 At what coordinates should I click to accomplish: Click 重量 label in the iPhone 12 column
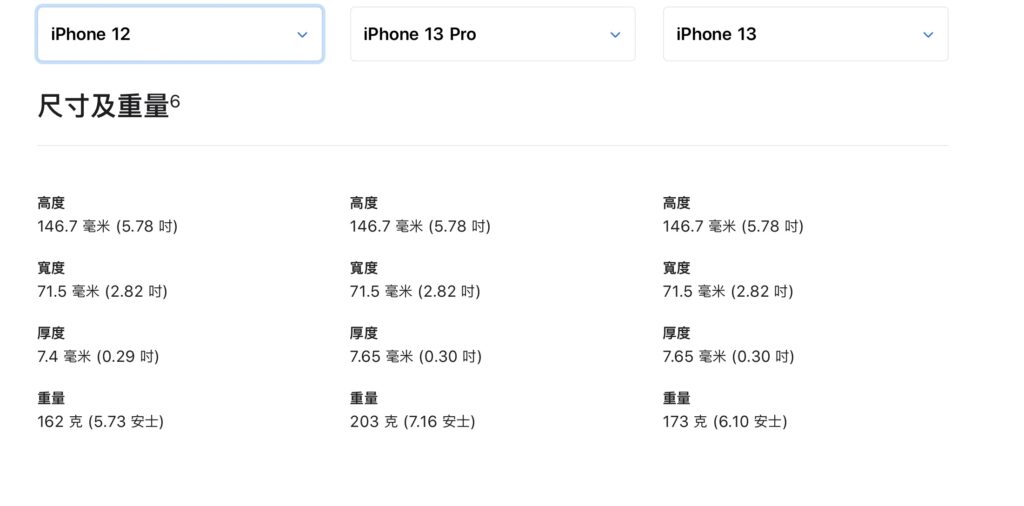coord(51,398)
